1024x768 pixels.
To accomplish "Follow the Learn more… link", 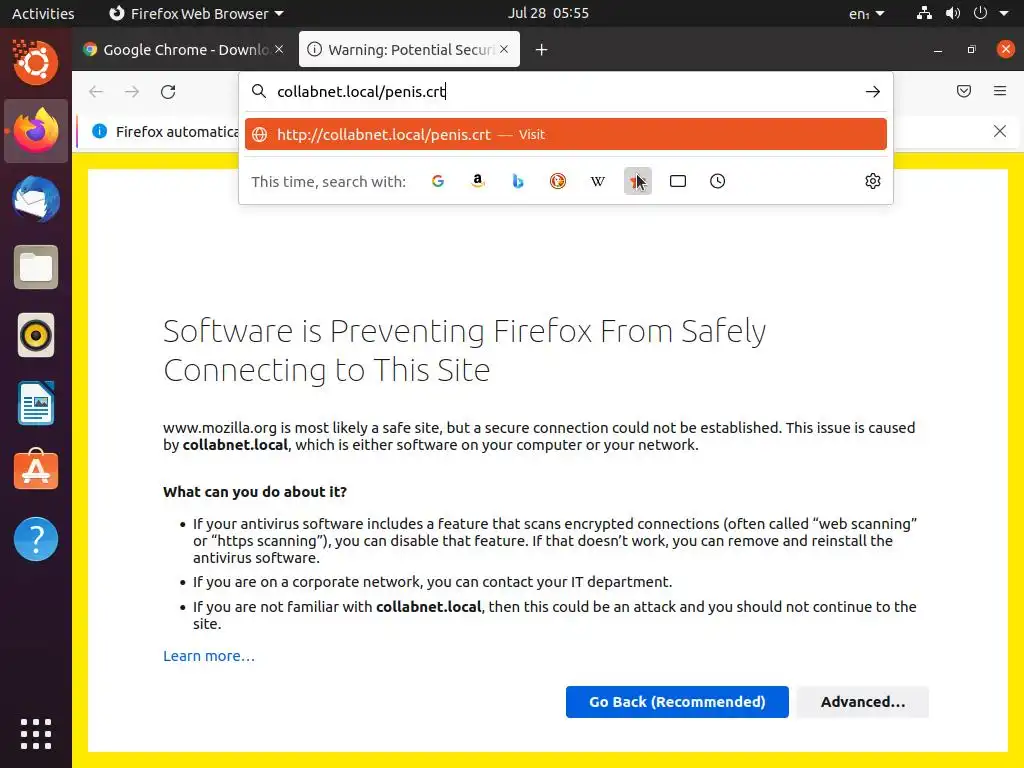I will pos(209,656).
